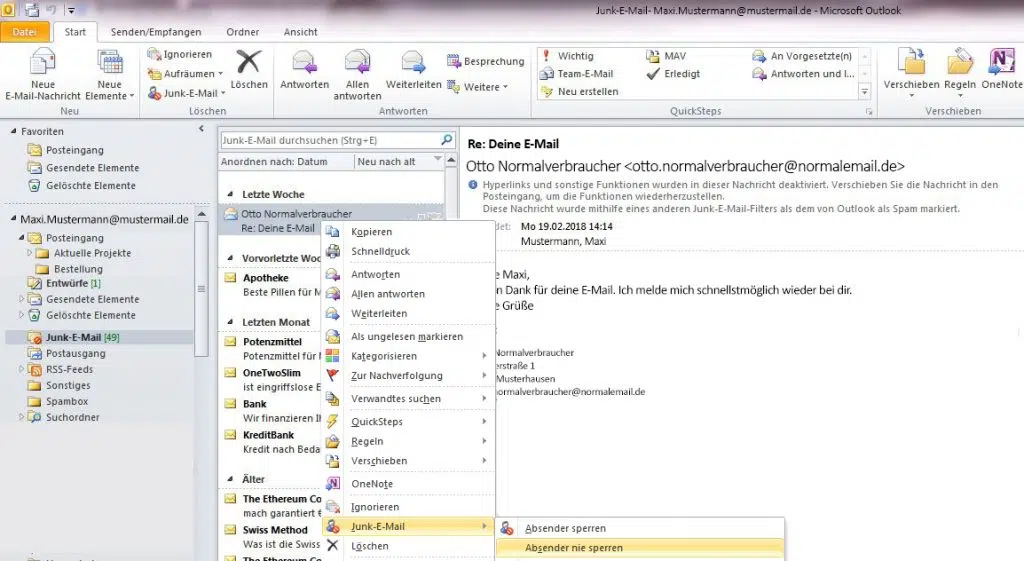
Task: Open the Spambox folder
Action: tap(67, 401)
